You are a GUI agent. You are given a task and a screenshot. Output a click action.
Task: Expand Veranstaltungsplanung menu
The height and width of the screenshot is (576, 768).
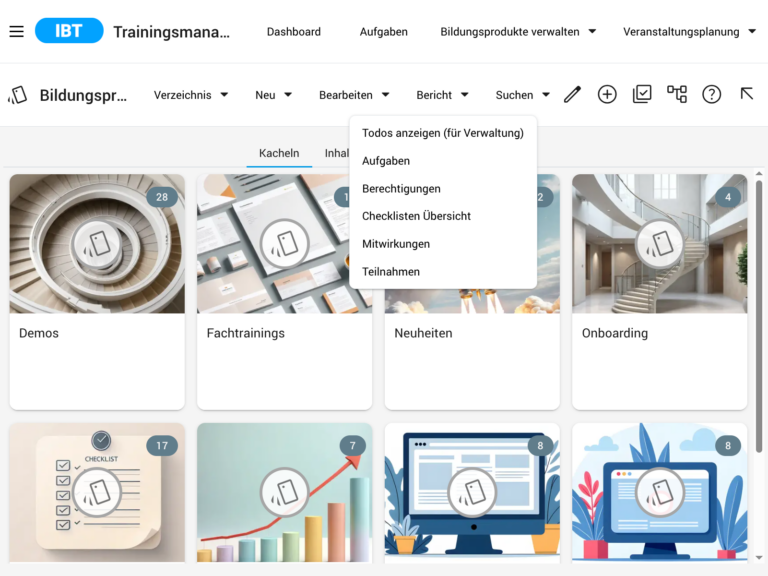(690, 32)
